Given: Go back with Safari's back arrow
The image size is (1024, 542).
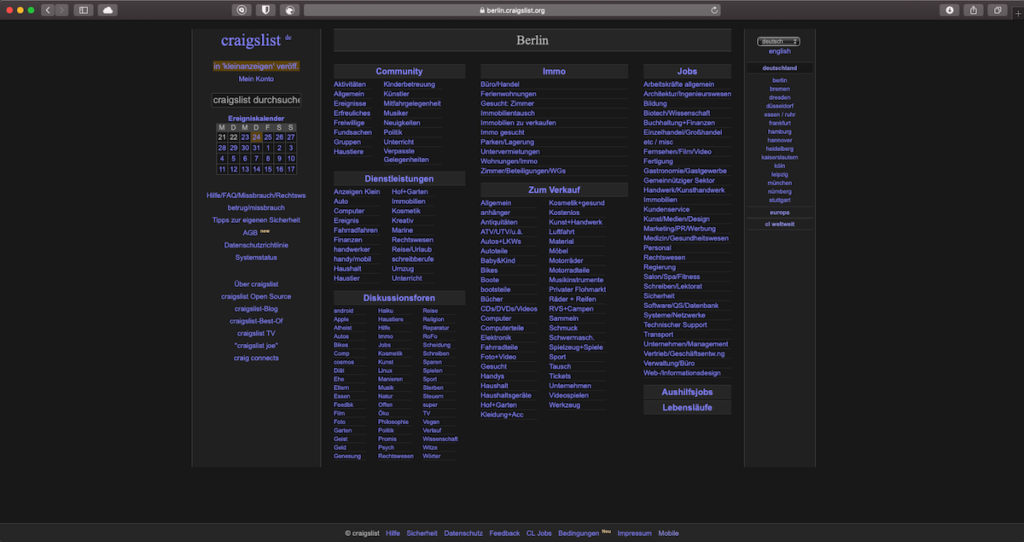Looking at the screenshot, I should pyautogui.click(x=48, y=10).
